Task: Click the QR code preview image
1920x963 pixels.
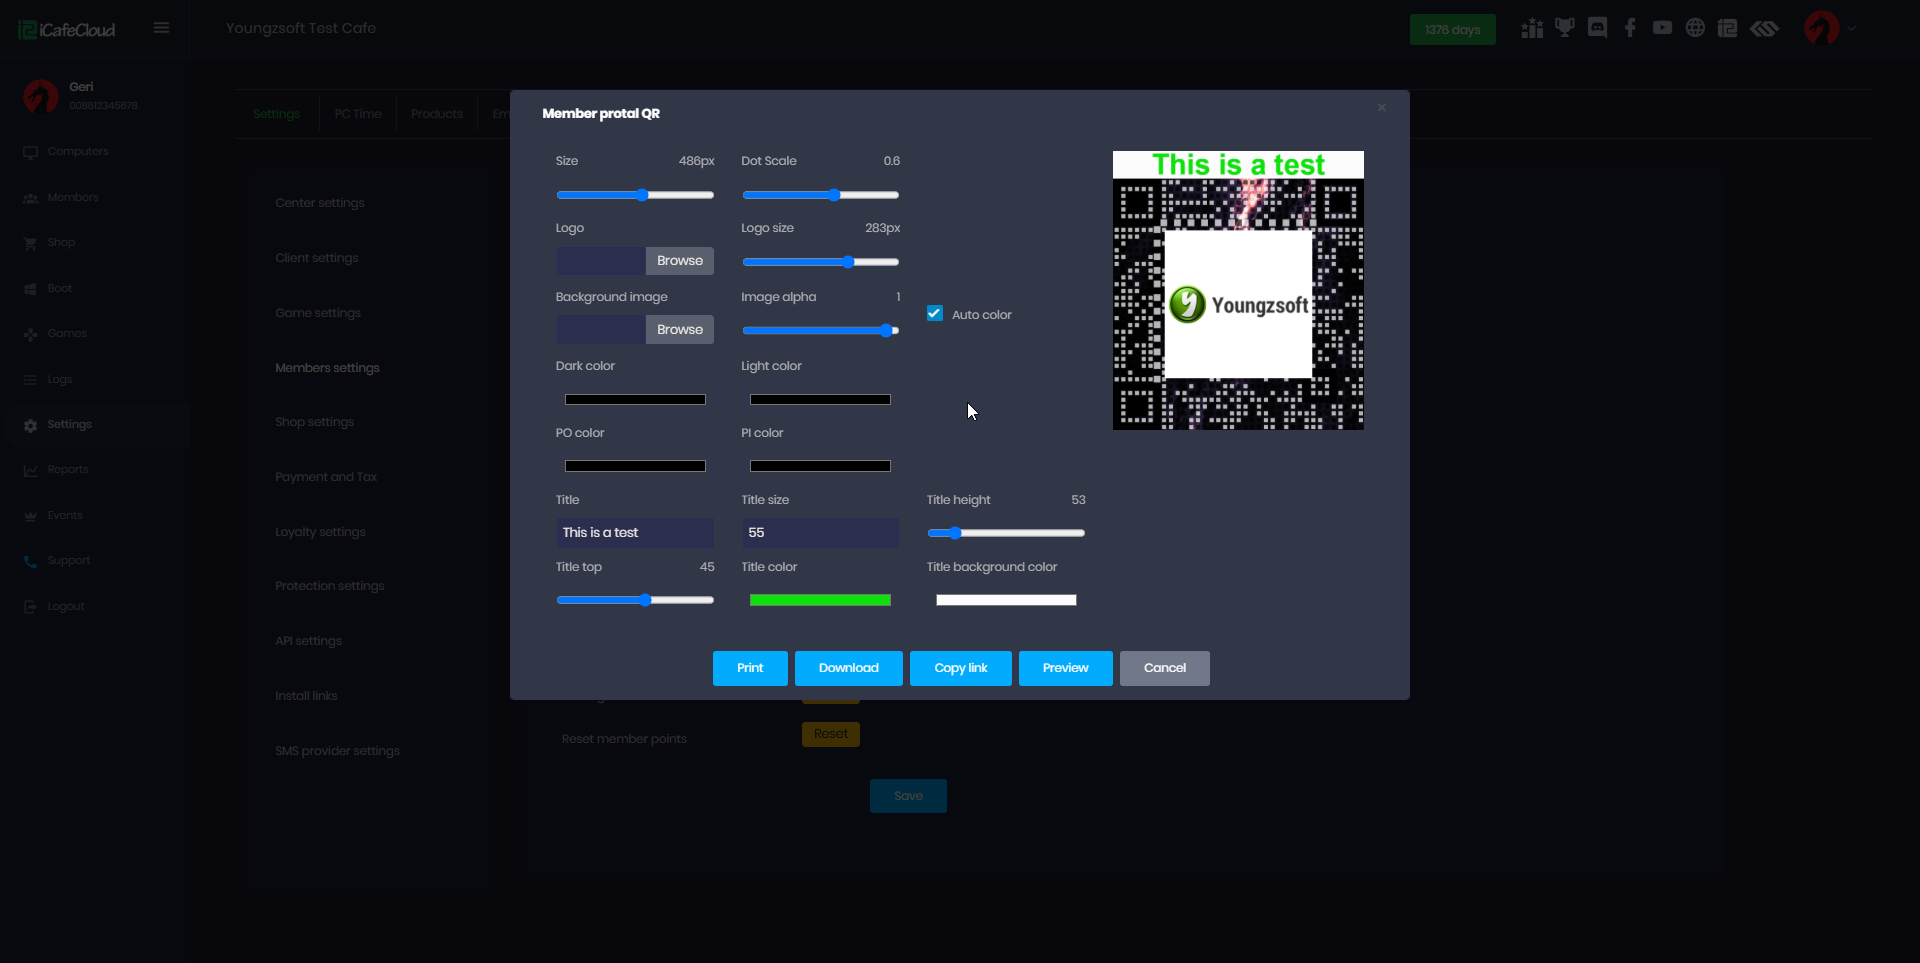Action: click(x=1238, y=290)
